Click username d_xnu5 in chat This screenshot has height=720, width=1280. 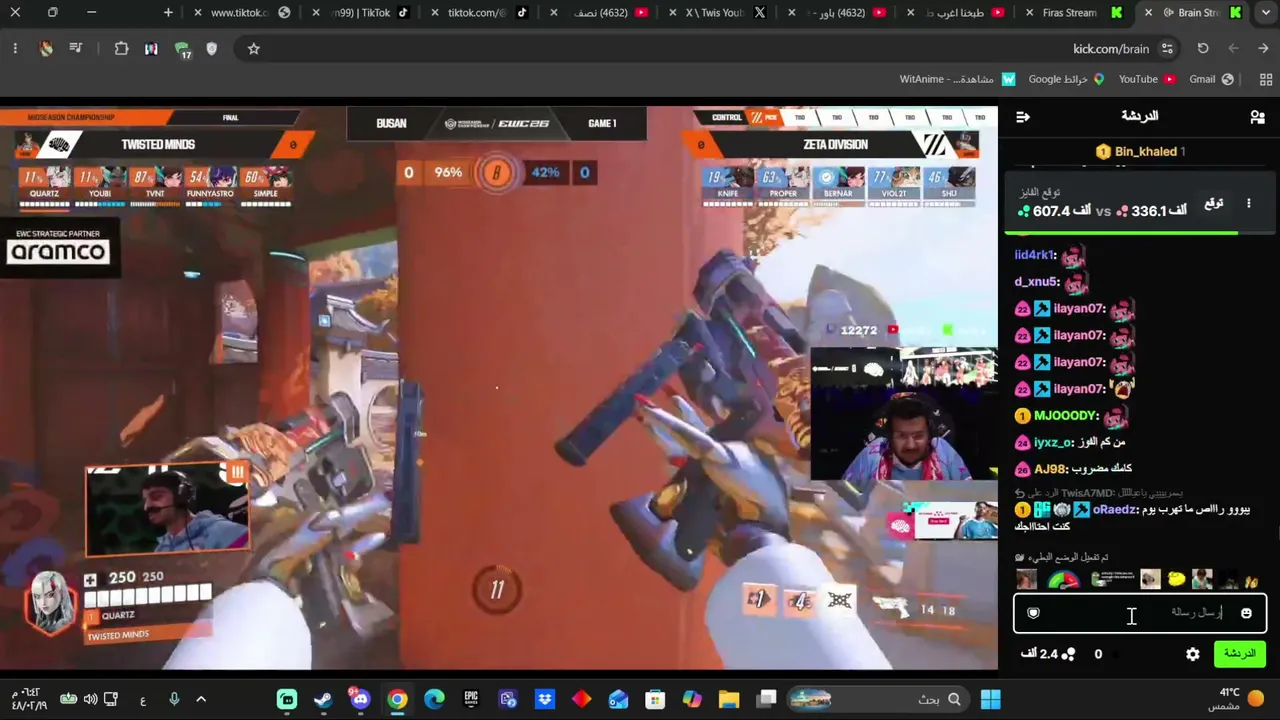(x=1036, y=282)
